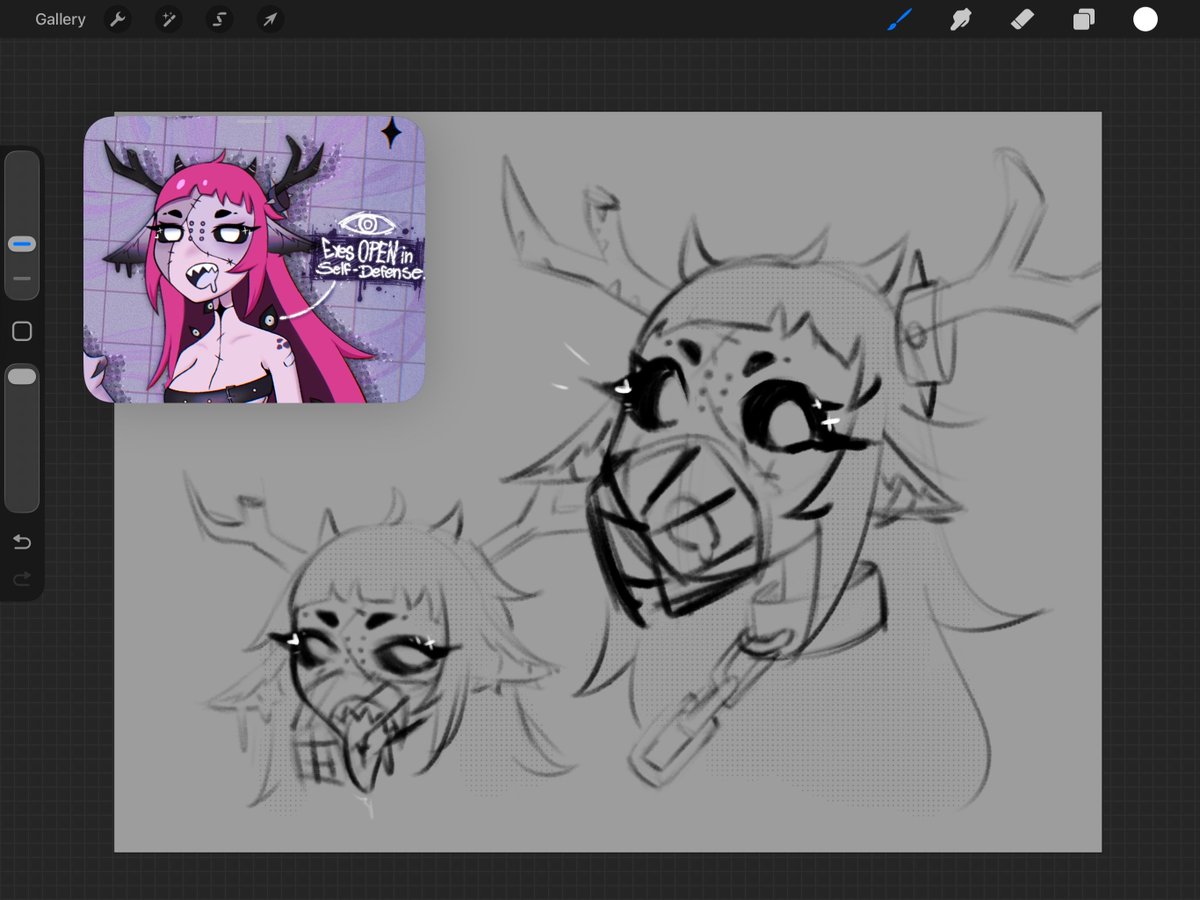
Task: Open the Adjustments magic wand menu
Action: [168, 19]
